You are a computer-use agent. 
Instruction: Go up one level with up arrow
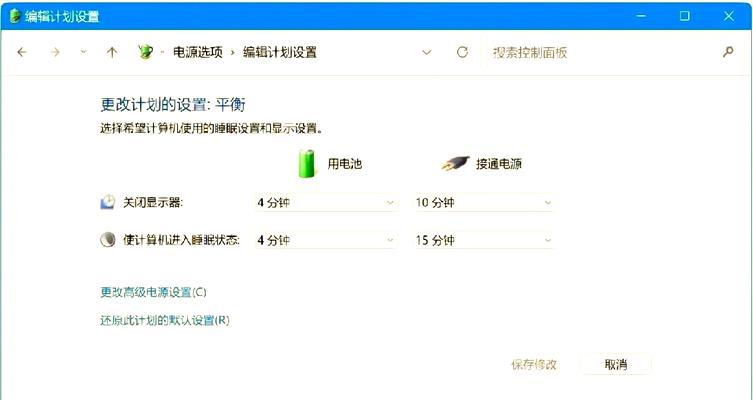click(112, 52)
